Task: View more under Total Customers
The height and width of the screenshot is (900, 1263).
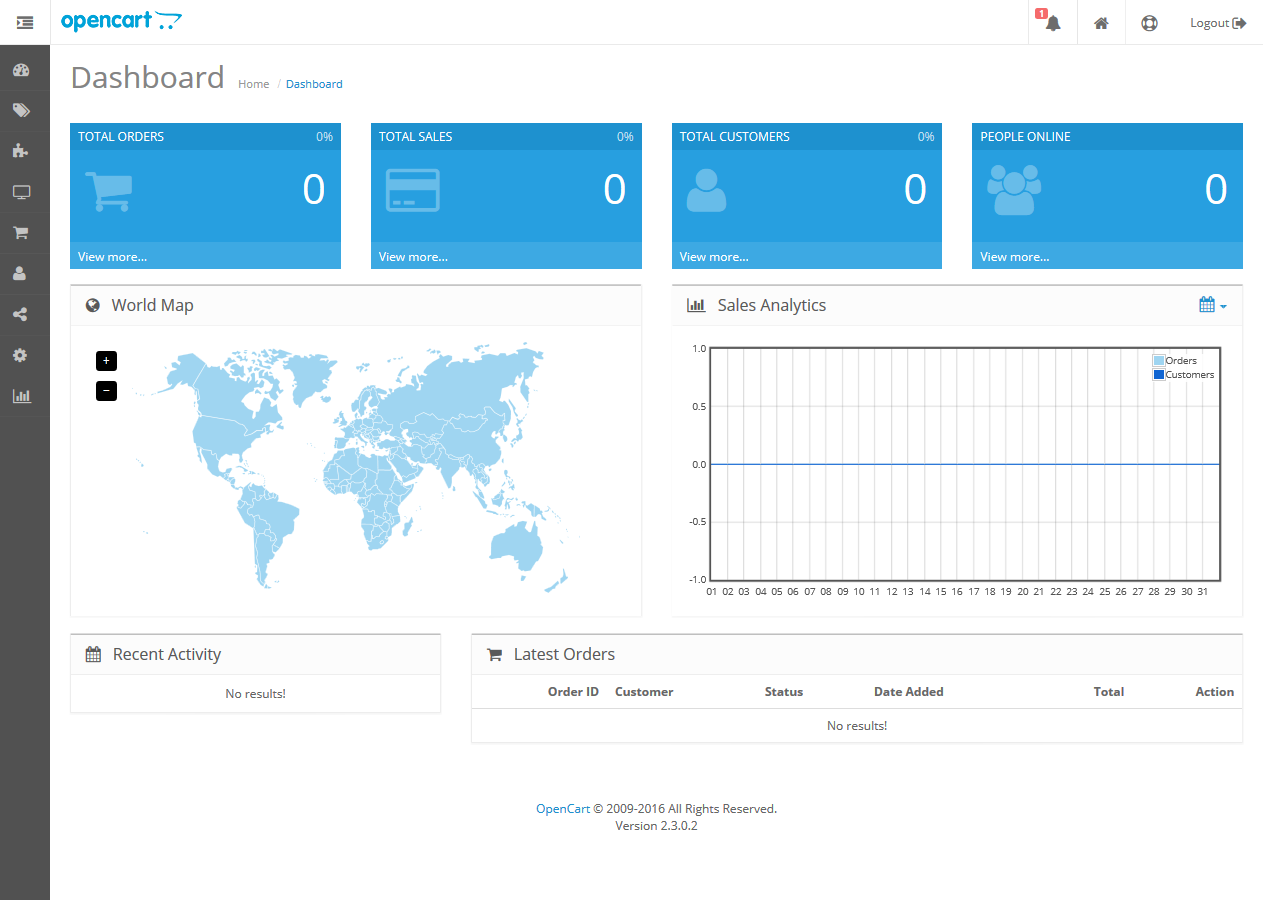Action: [714, 257]
